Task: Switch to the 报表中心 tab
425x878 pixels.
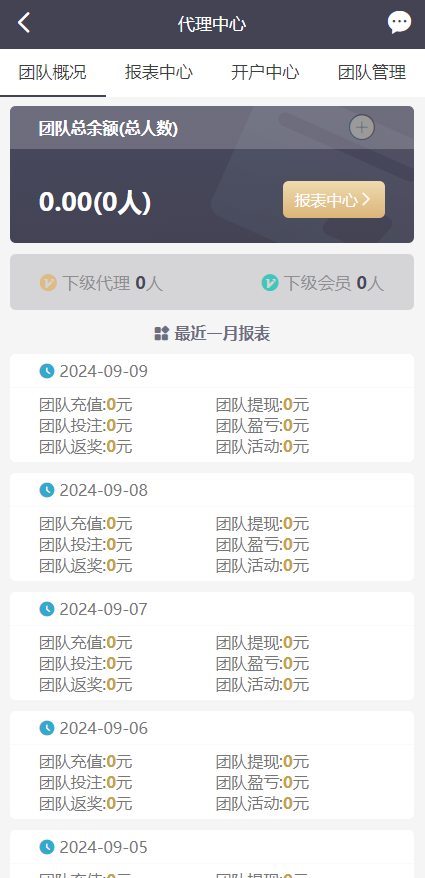Action: click(x=159, y=73)
